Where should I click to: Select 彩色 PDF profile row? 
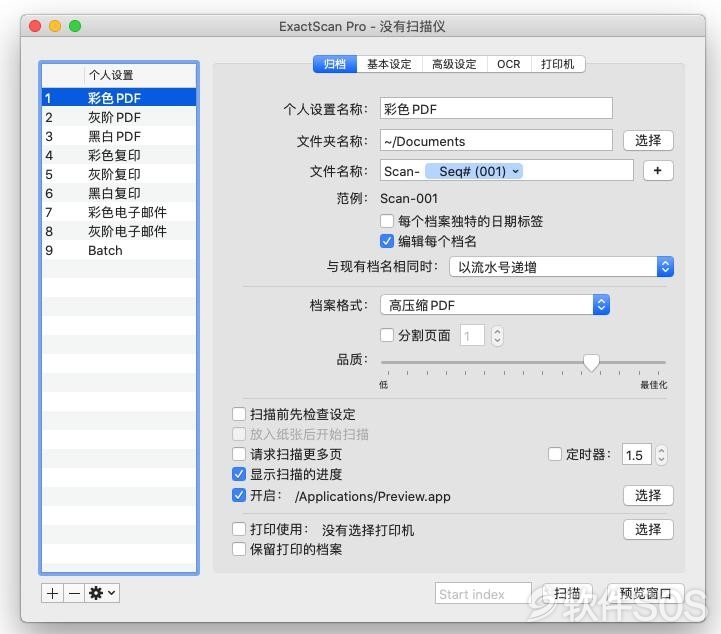119,97
